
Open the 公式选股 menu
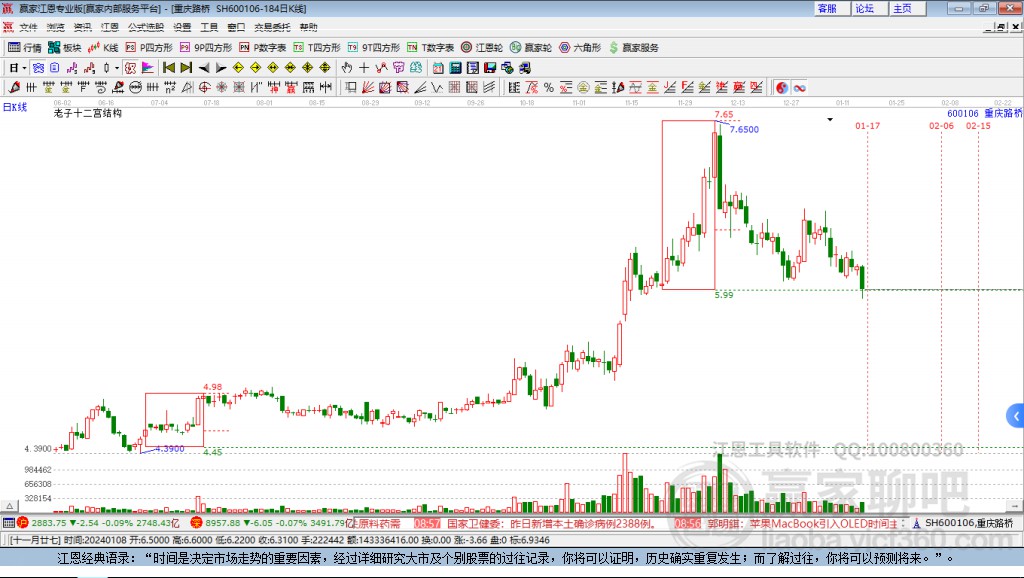coord(146,27)
